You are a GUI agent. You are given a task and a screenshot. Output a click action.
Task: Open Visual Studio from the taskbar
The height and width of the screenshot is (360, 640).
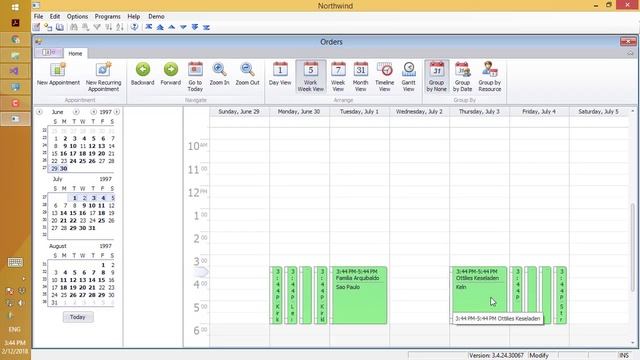[16, 71]
